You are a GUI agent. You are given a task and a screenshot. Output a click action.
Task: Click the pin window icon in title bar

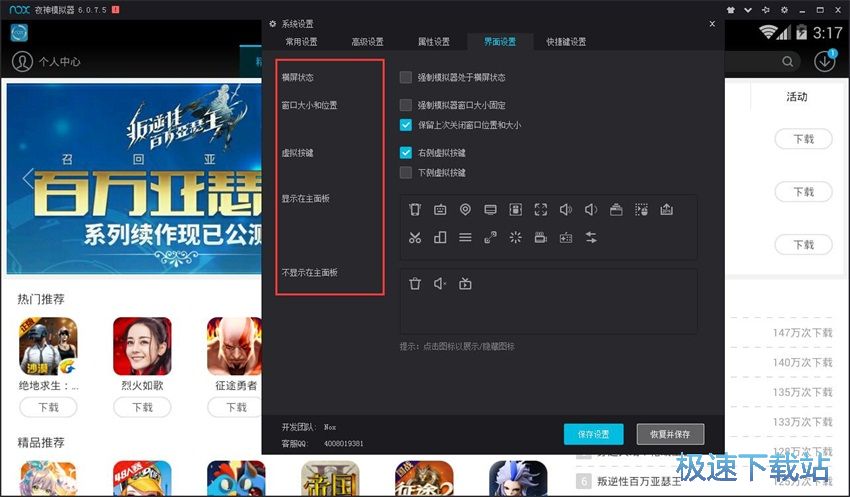coord(766,10)
